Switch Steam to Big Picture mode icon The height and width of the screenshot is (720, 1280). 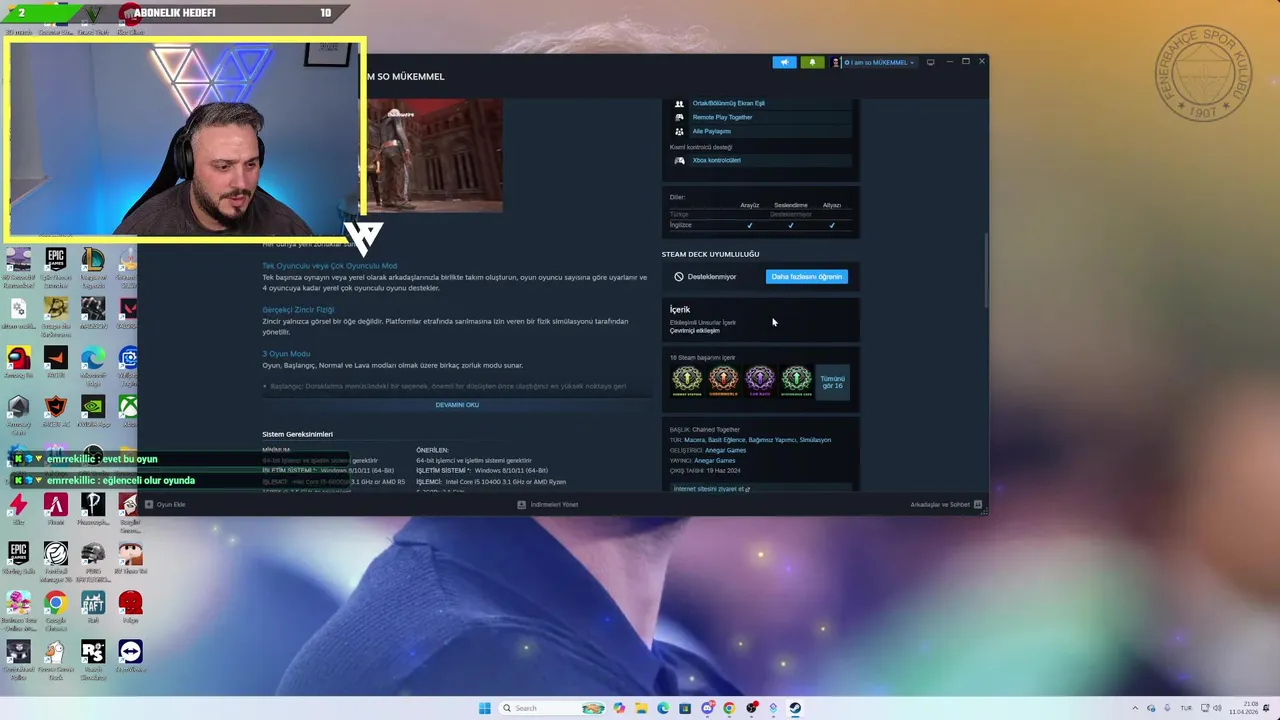(x=930, y=62)
